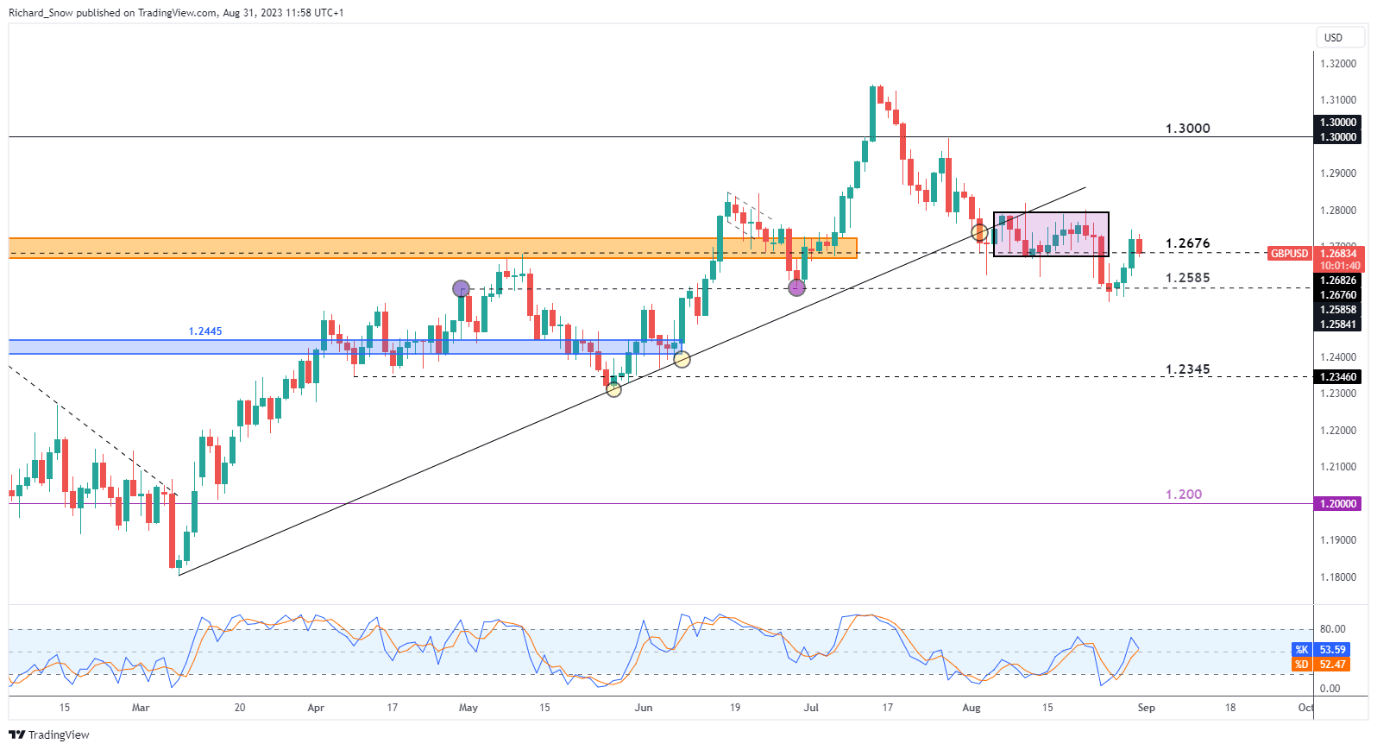Click the purple circle marker near May
The width and height of the screenshot is (1377, 750).
[x=461, y=288]
